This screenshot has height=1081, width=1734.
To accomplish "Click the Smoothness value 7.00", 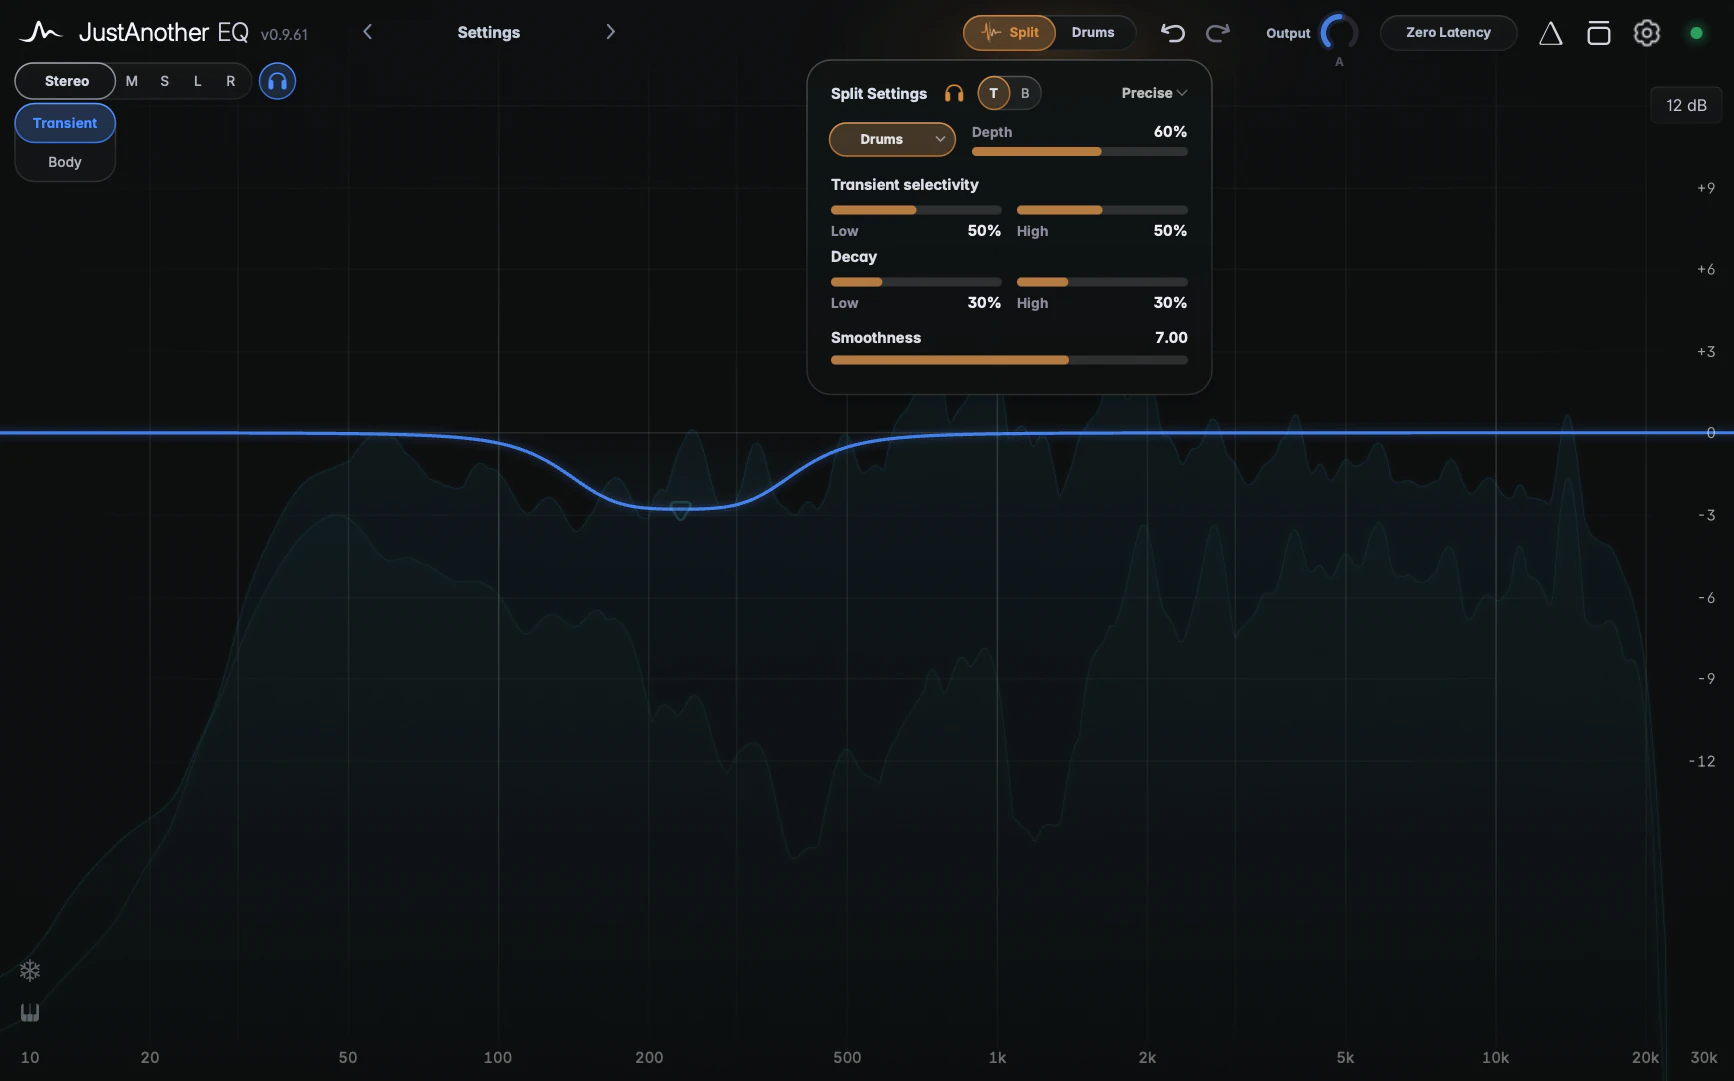I will (x=1171, y=338).
